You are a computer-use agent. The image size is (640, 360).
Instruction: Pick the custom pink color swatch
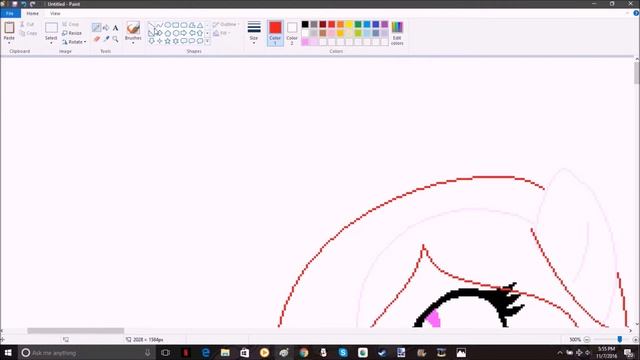(x=305, y=42)
